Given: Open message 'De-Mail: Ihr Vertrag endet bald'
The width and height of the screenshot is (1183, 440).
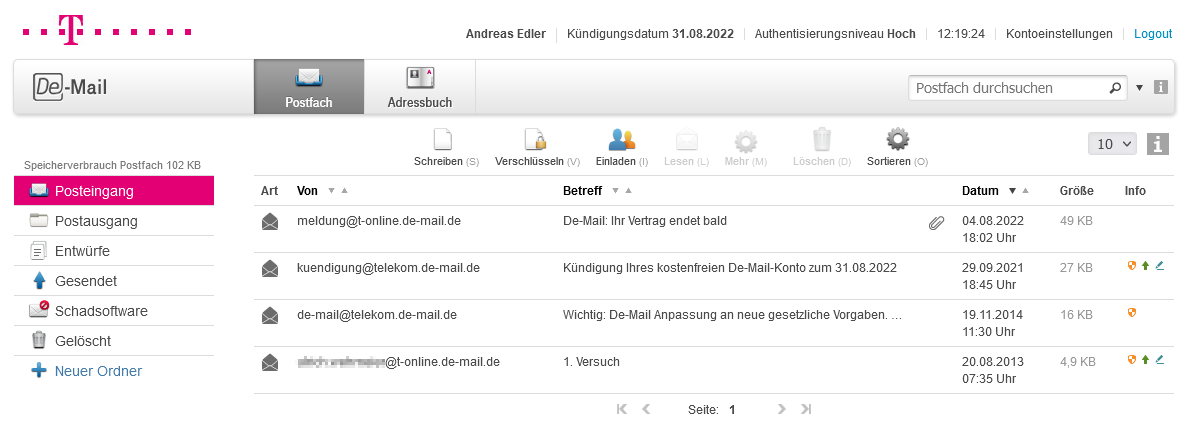Looking at the screenshot, I should click(644, 221).
